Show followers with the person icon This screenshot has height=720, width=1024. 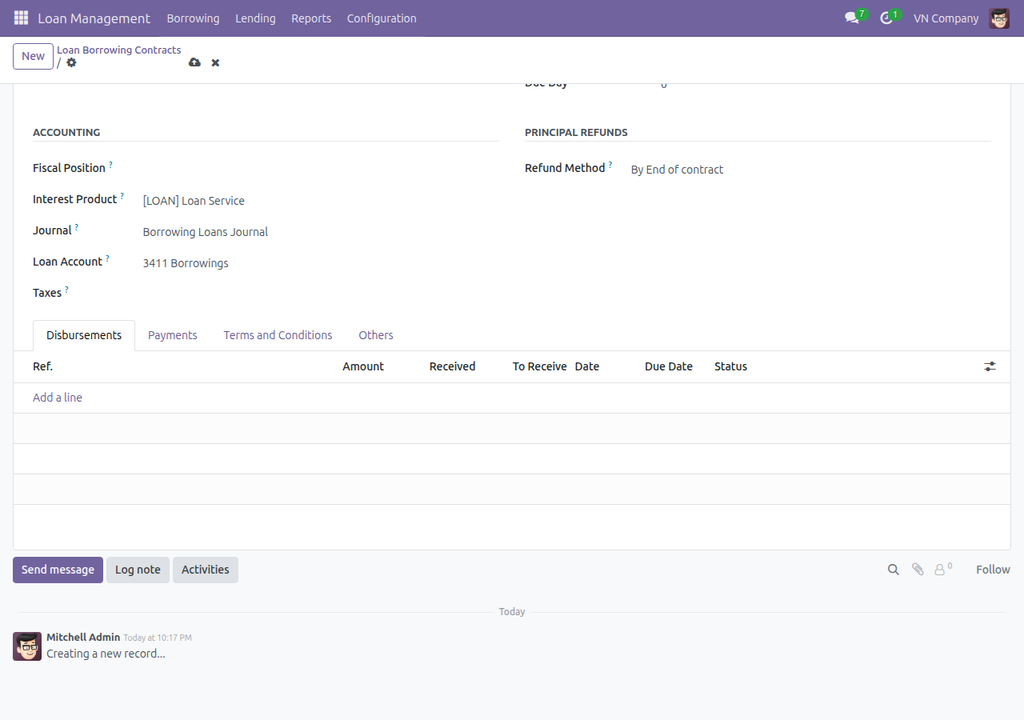[x=943, y=570]
